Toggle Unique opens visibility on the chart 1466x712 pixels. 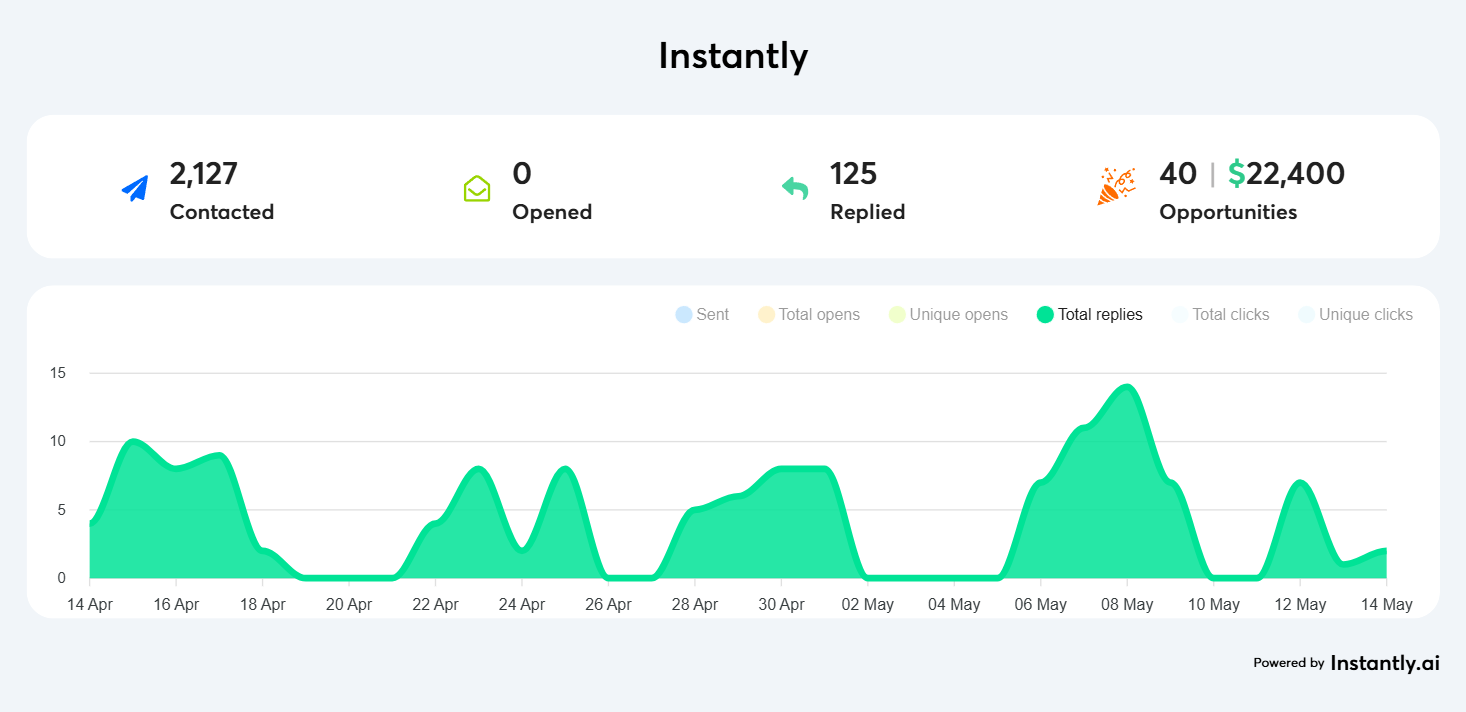coord(958,314)
